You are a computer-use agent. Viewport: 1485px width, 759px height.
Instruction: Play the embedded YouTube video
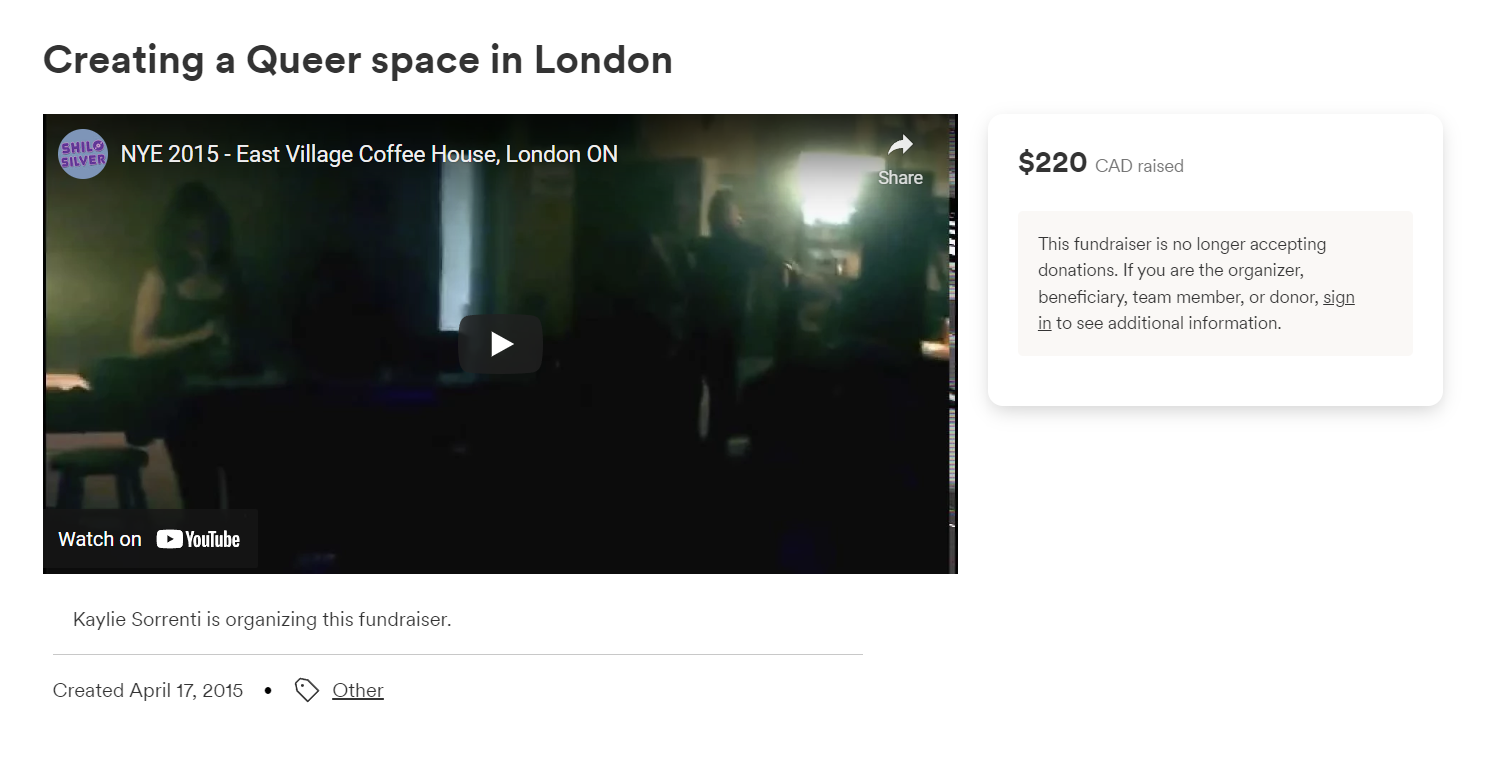pyautogui.click(x=500, y=344)
